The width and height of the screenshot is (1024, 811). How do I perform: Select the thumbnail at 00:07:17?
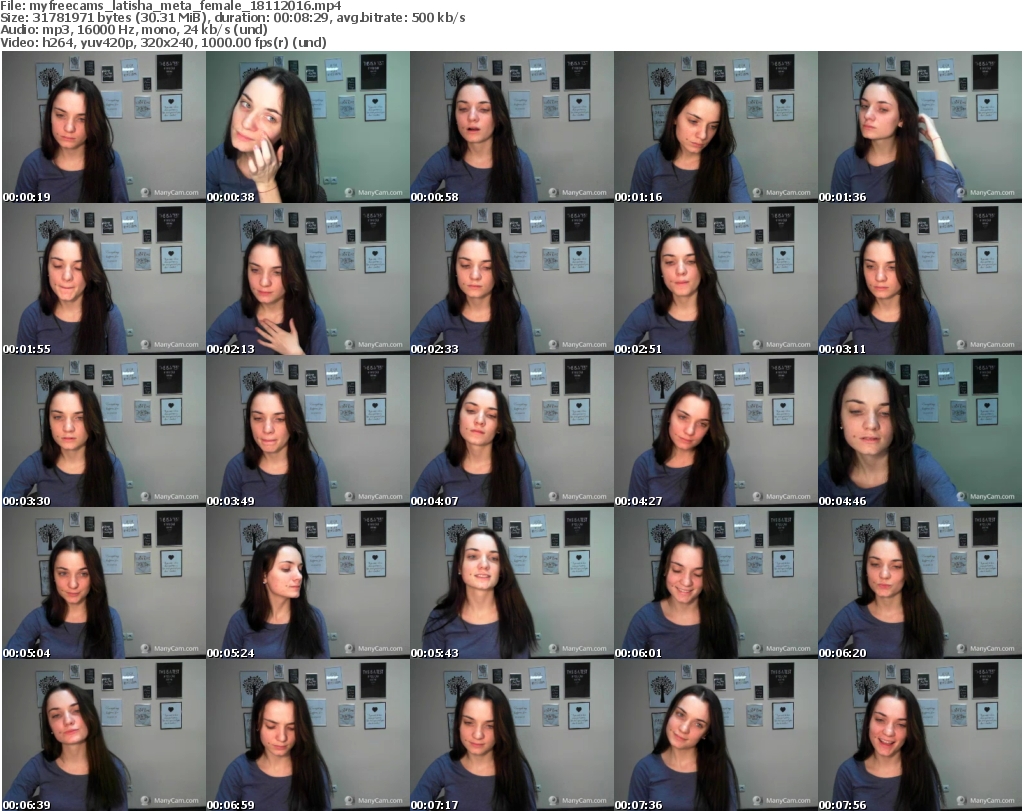pos(511,735)
